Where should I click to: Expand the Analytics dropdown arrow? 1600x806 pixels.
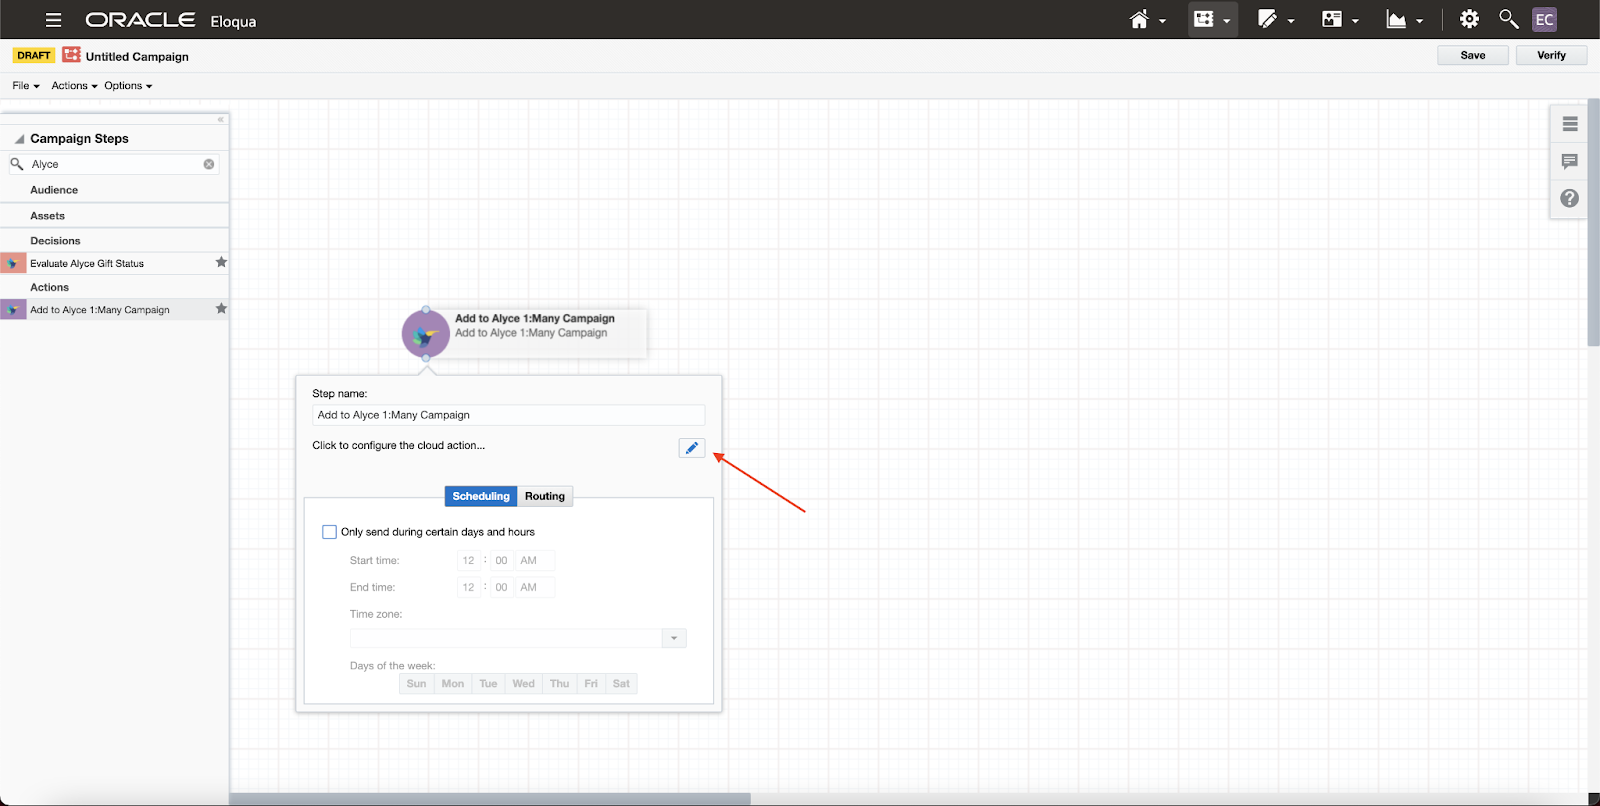[1419, 21]
